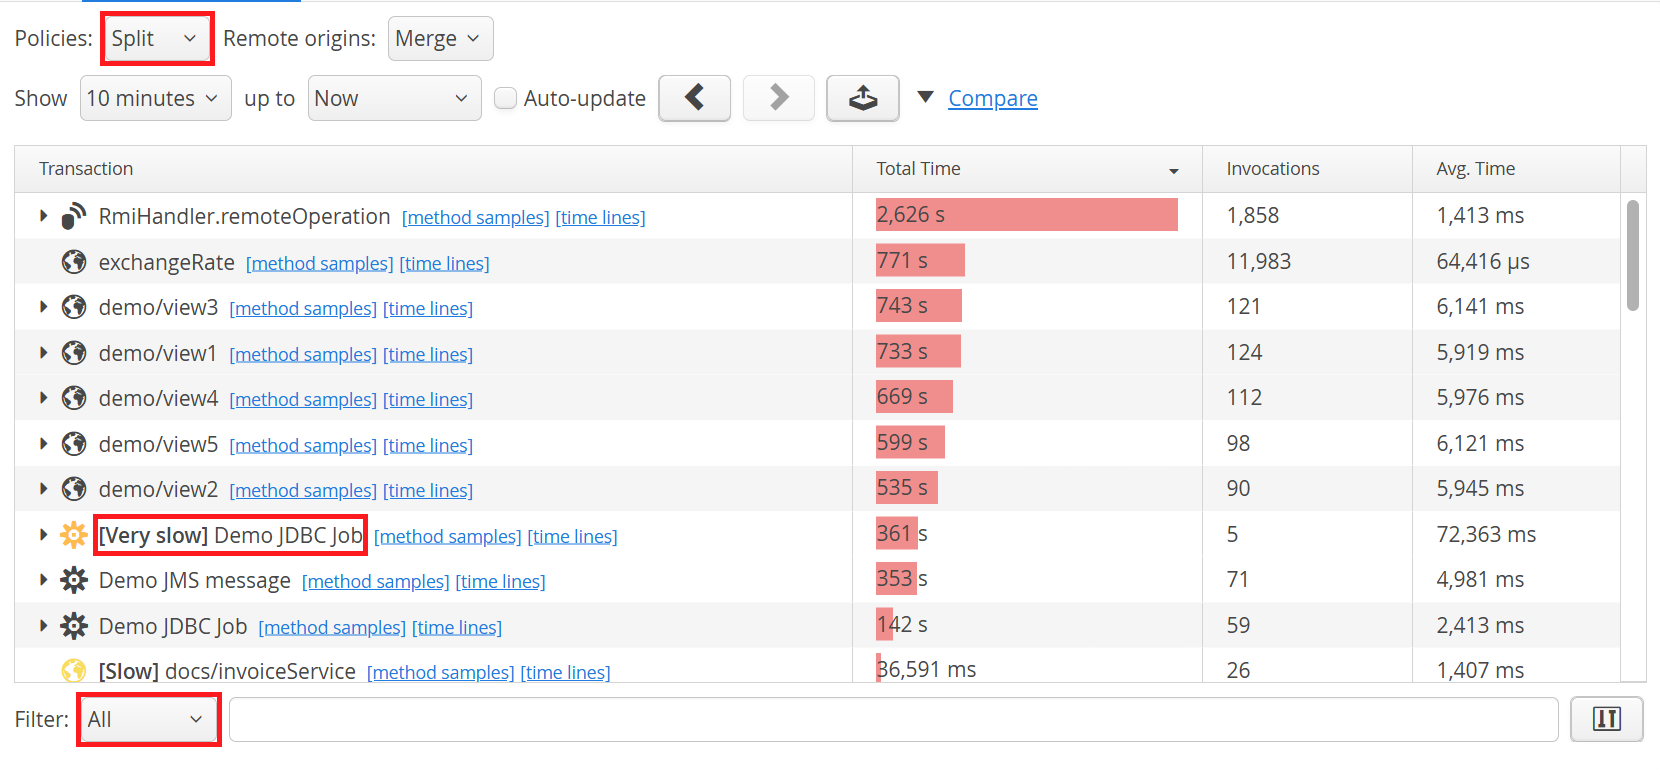Click the orange gear icon of Very slow job
This screenshot has height=775, width=1660.
pyautogui.click(x=74, y=535)
